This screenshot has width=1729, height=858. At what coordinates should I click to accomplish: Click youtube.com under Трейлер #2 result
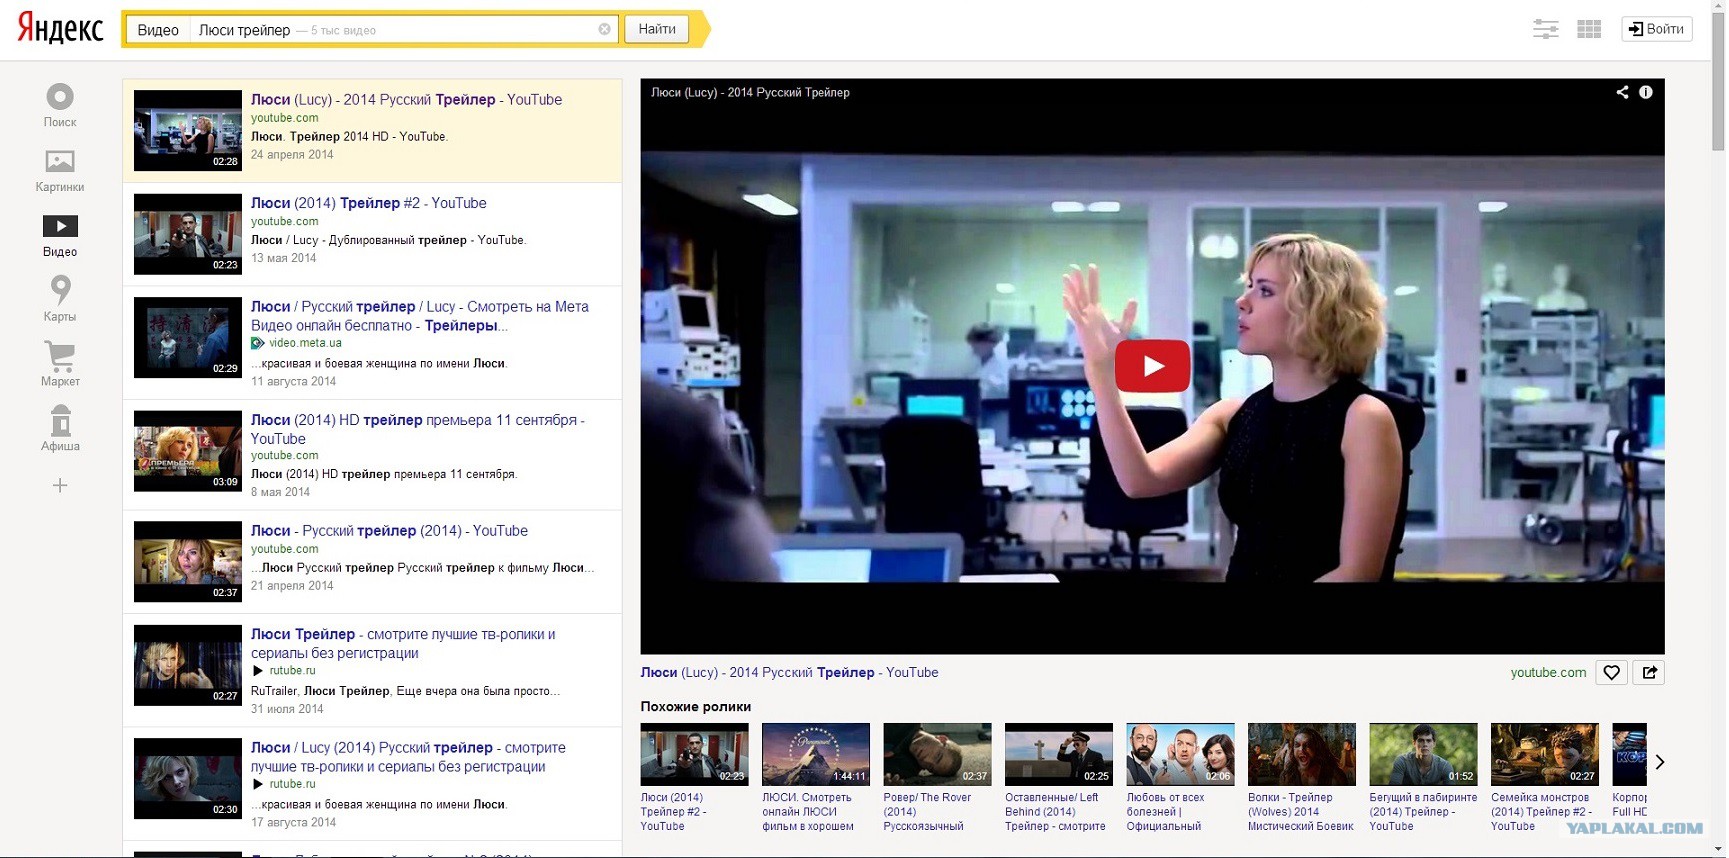click(284, 222)
